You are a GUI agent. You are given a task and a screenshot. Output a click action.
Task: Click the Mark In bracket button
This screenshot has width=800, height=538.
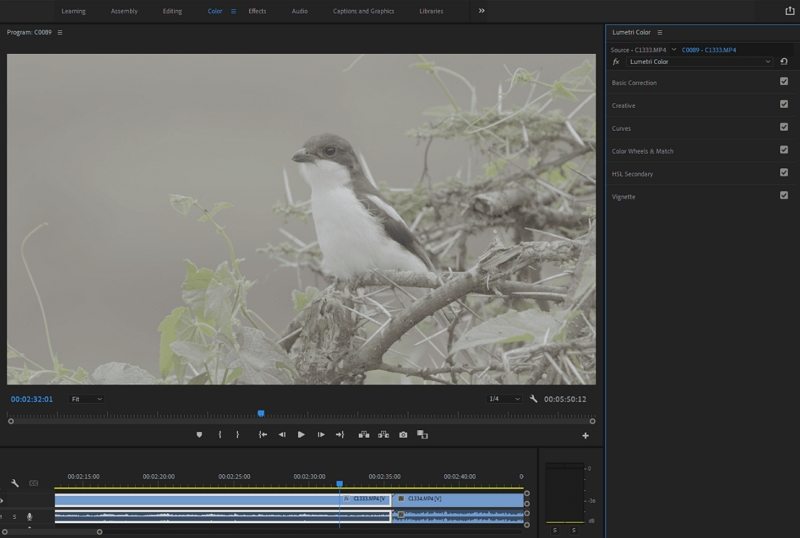(x=219, y=435)
